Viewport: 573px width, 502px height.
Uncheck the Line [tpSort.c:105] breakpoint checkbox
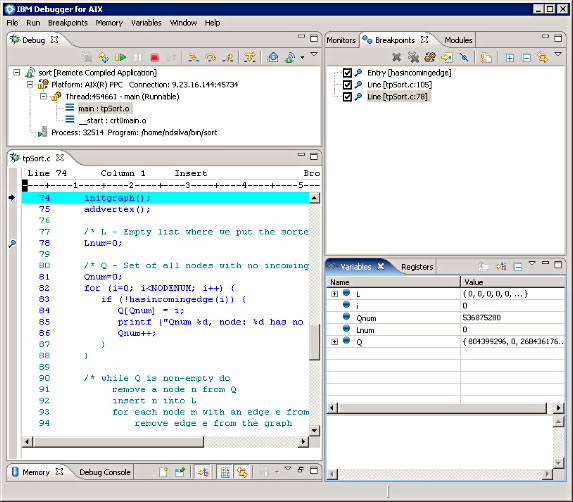click(x=347, y=85)
